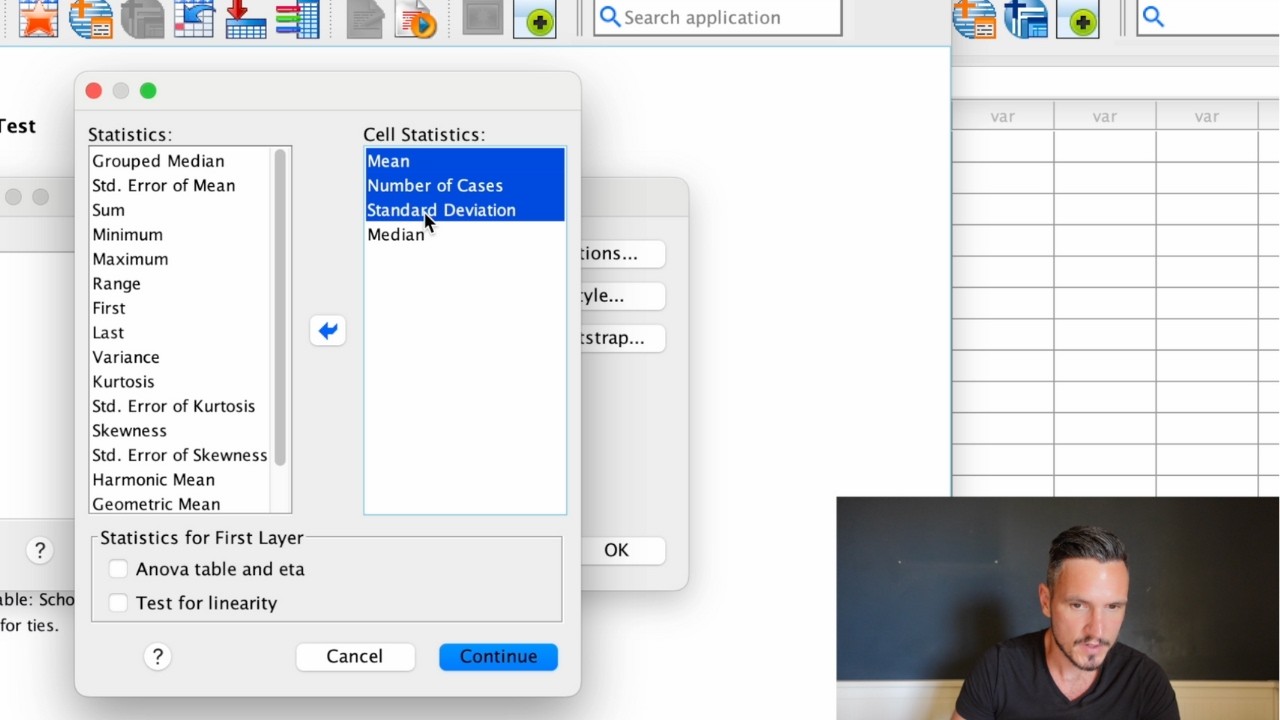The height and width of the screenshot is (720, 1280).
Task: Click the help button in background dialog
Action: pos(40,550)
